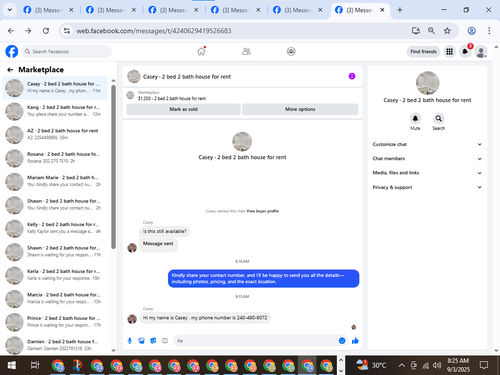
Task: Expand Privacy & support section
Action: point(427,187)
